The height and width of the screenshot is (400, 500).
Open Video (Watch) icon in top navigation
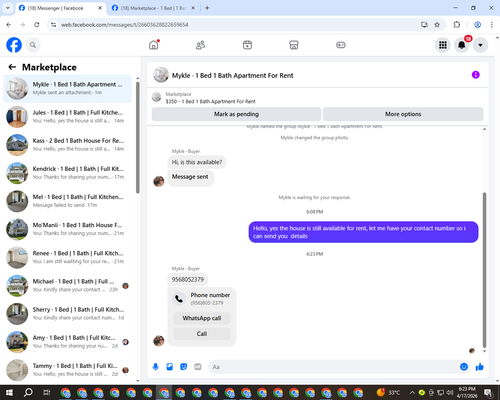click(x=247, y=45)
